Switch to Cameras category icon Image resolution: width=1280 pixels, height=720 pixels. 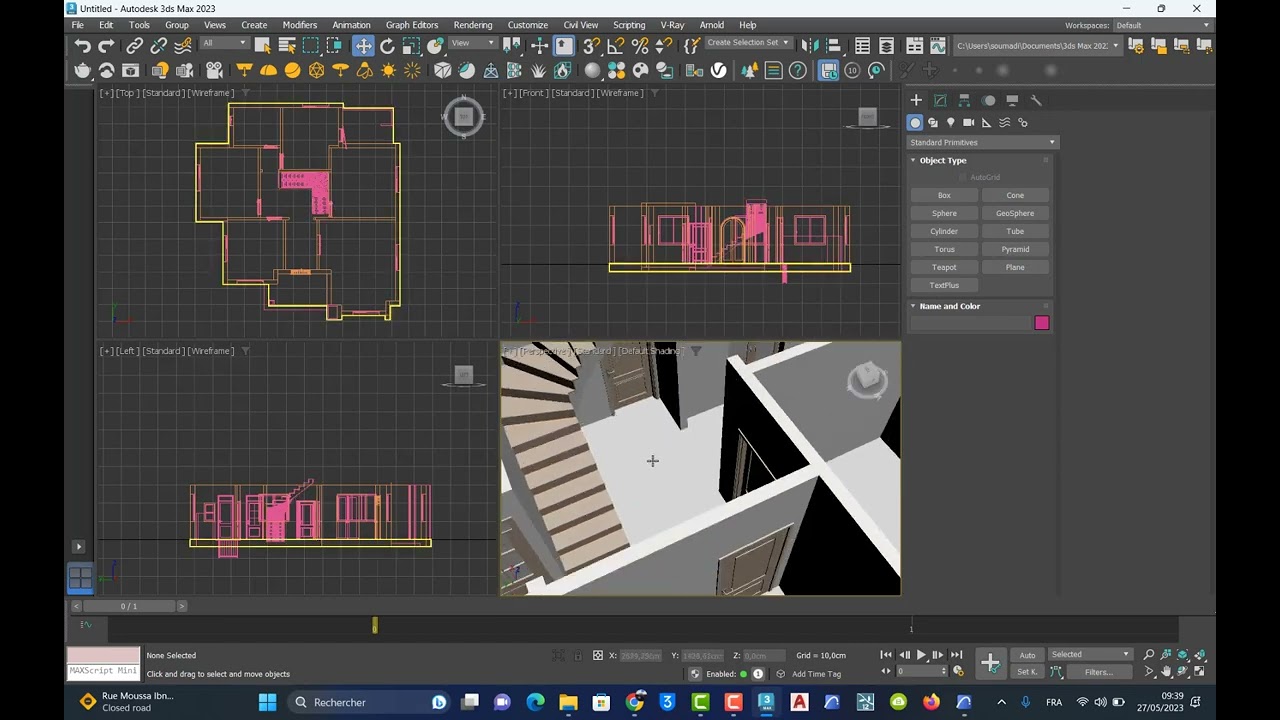(x=968, y=122)
